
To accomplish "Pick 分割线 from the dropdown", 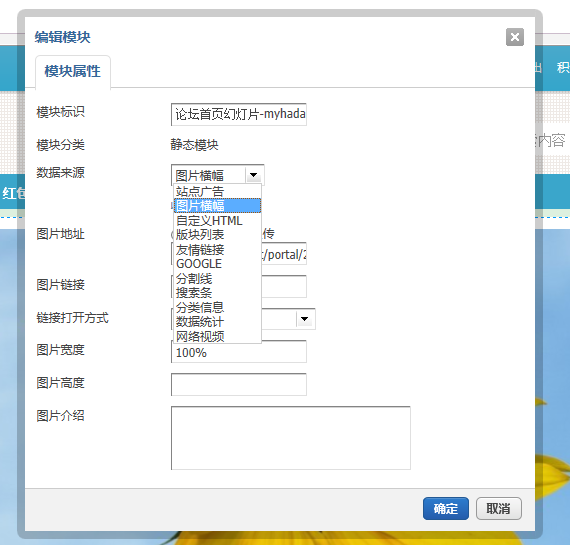I will point(217,279).
